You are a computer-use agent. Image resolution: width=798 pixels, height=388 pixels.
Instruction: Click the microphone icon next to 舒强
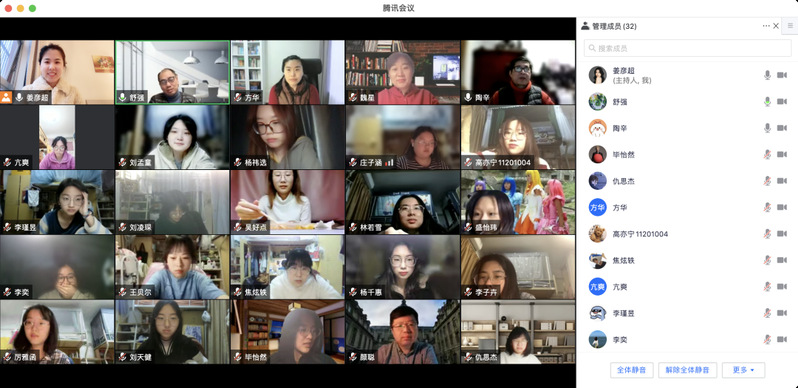coord(767,102)
